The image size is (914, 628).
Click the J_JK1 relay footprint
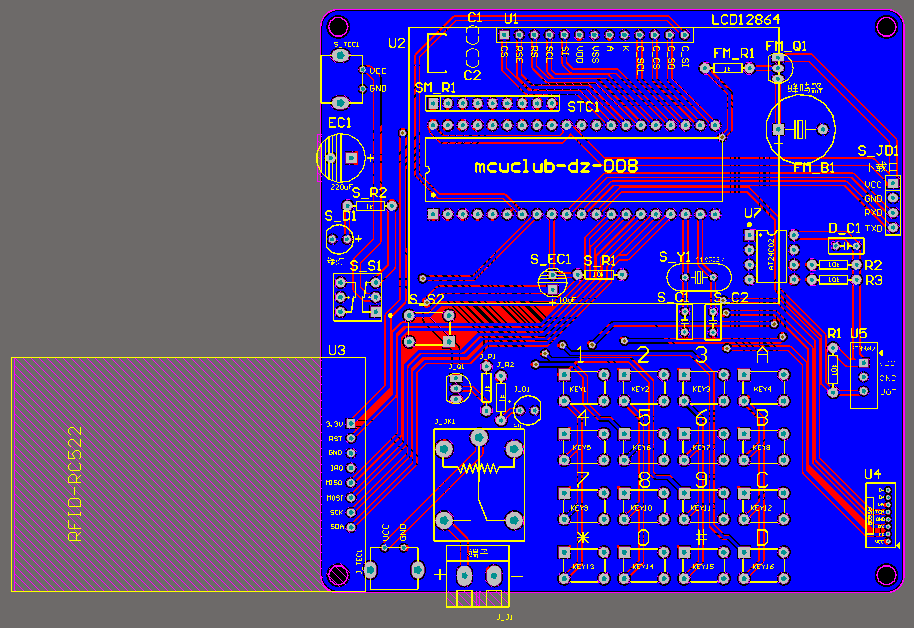(479, 485)
